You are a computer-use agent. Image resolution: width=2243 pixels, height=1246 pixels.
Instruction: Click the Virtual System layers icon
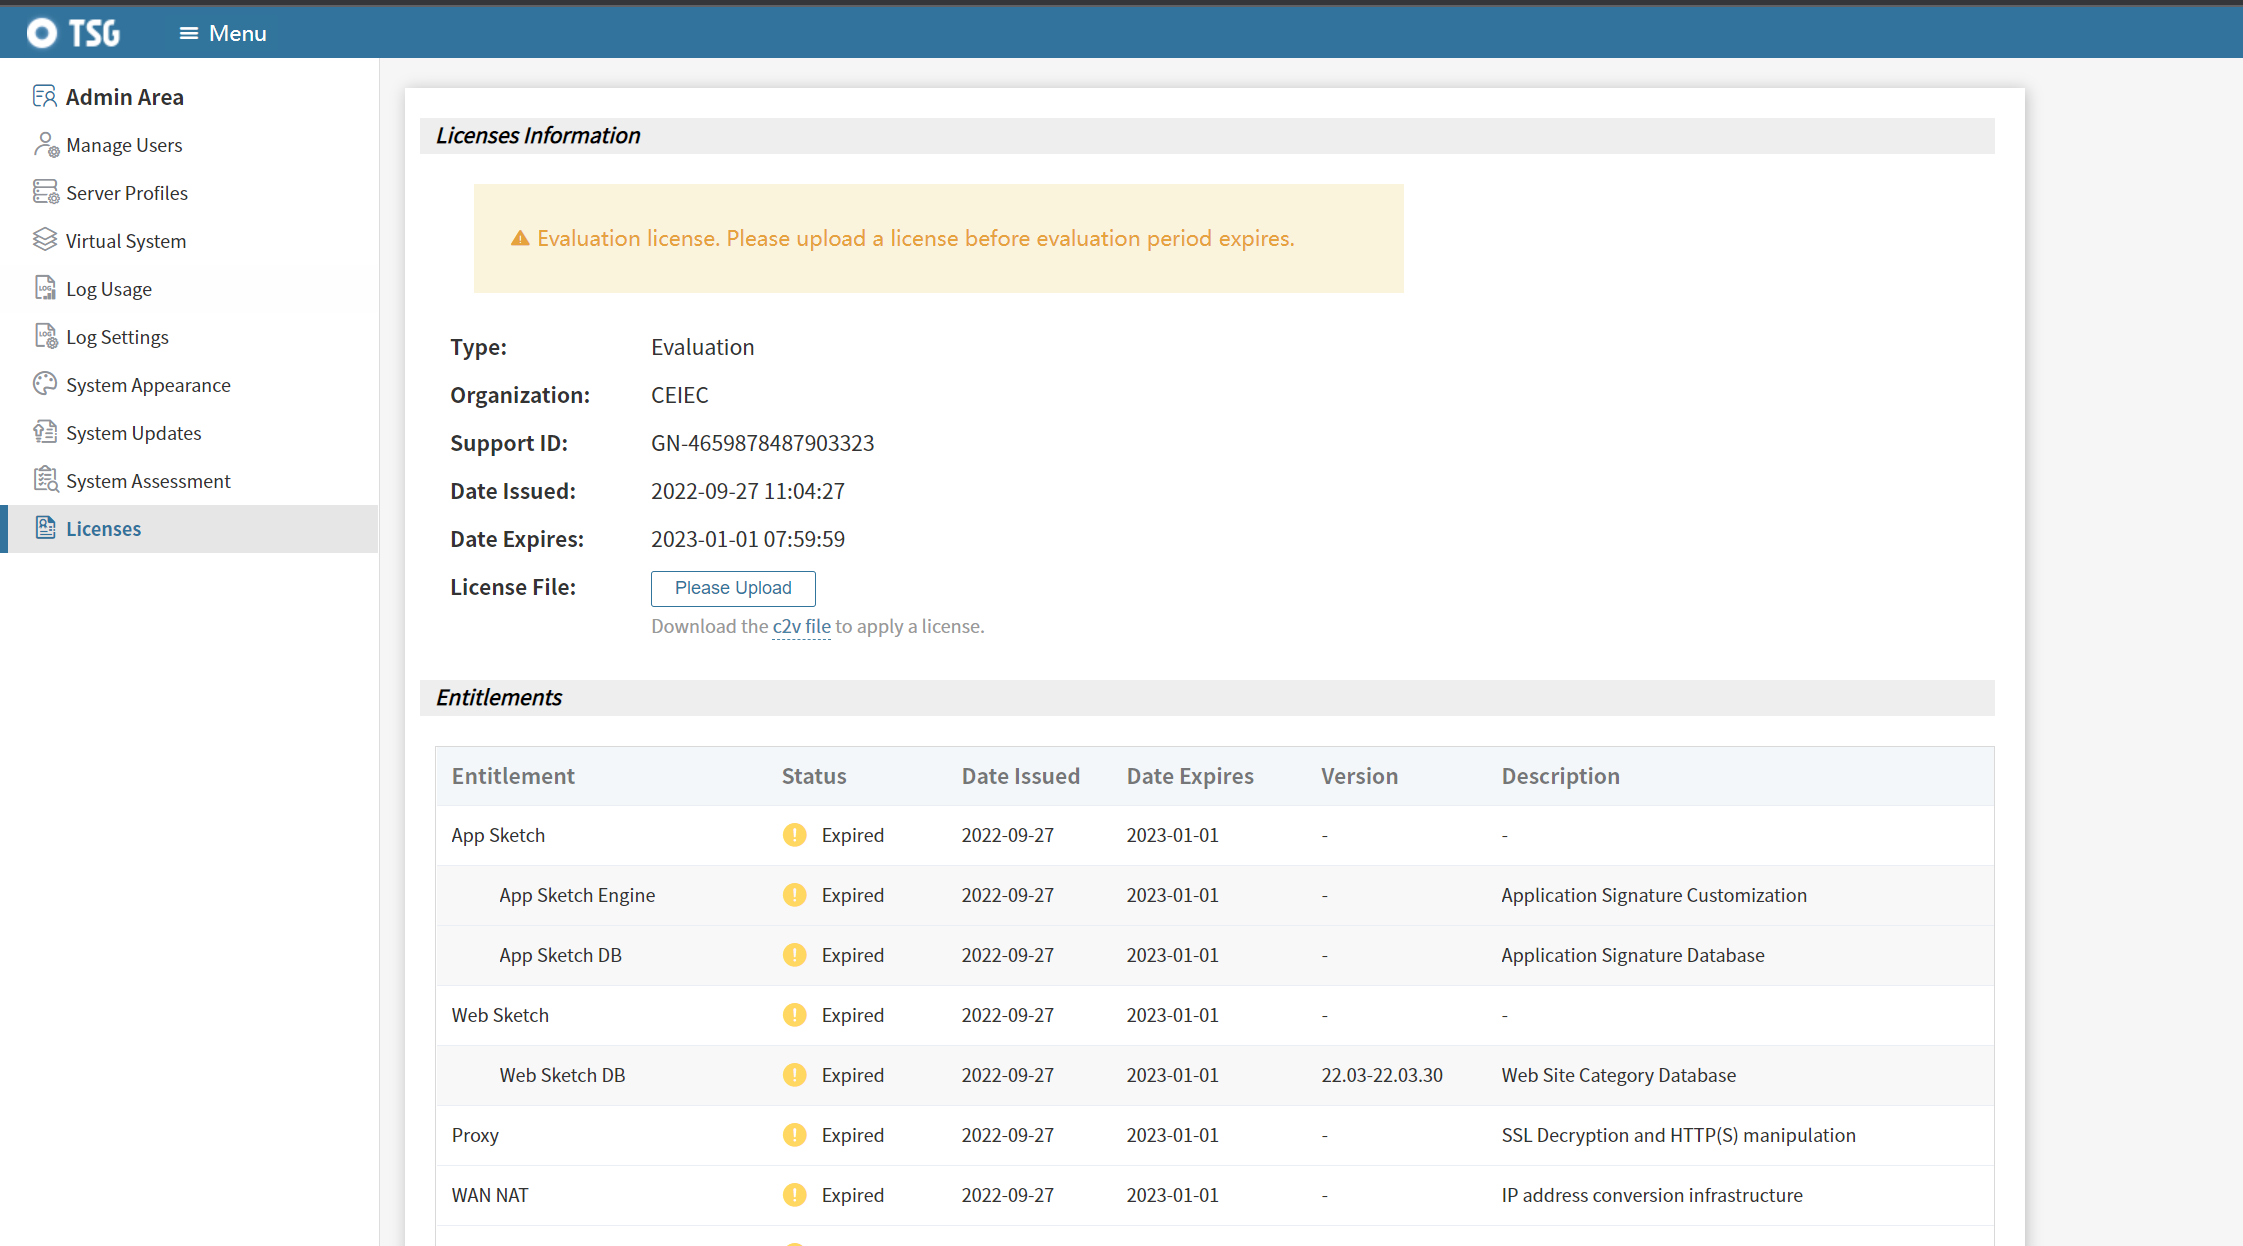[x=45, y=240]
